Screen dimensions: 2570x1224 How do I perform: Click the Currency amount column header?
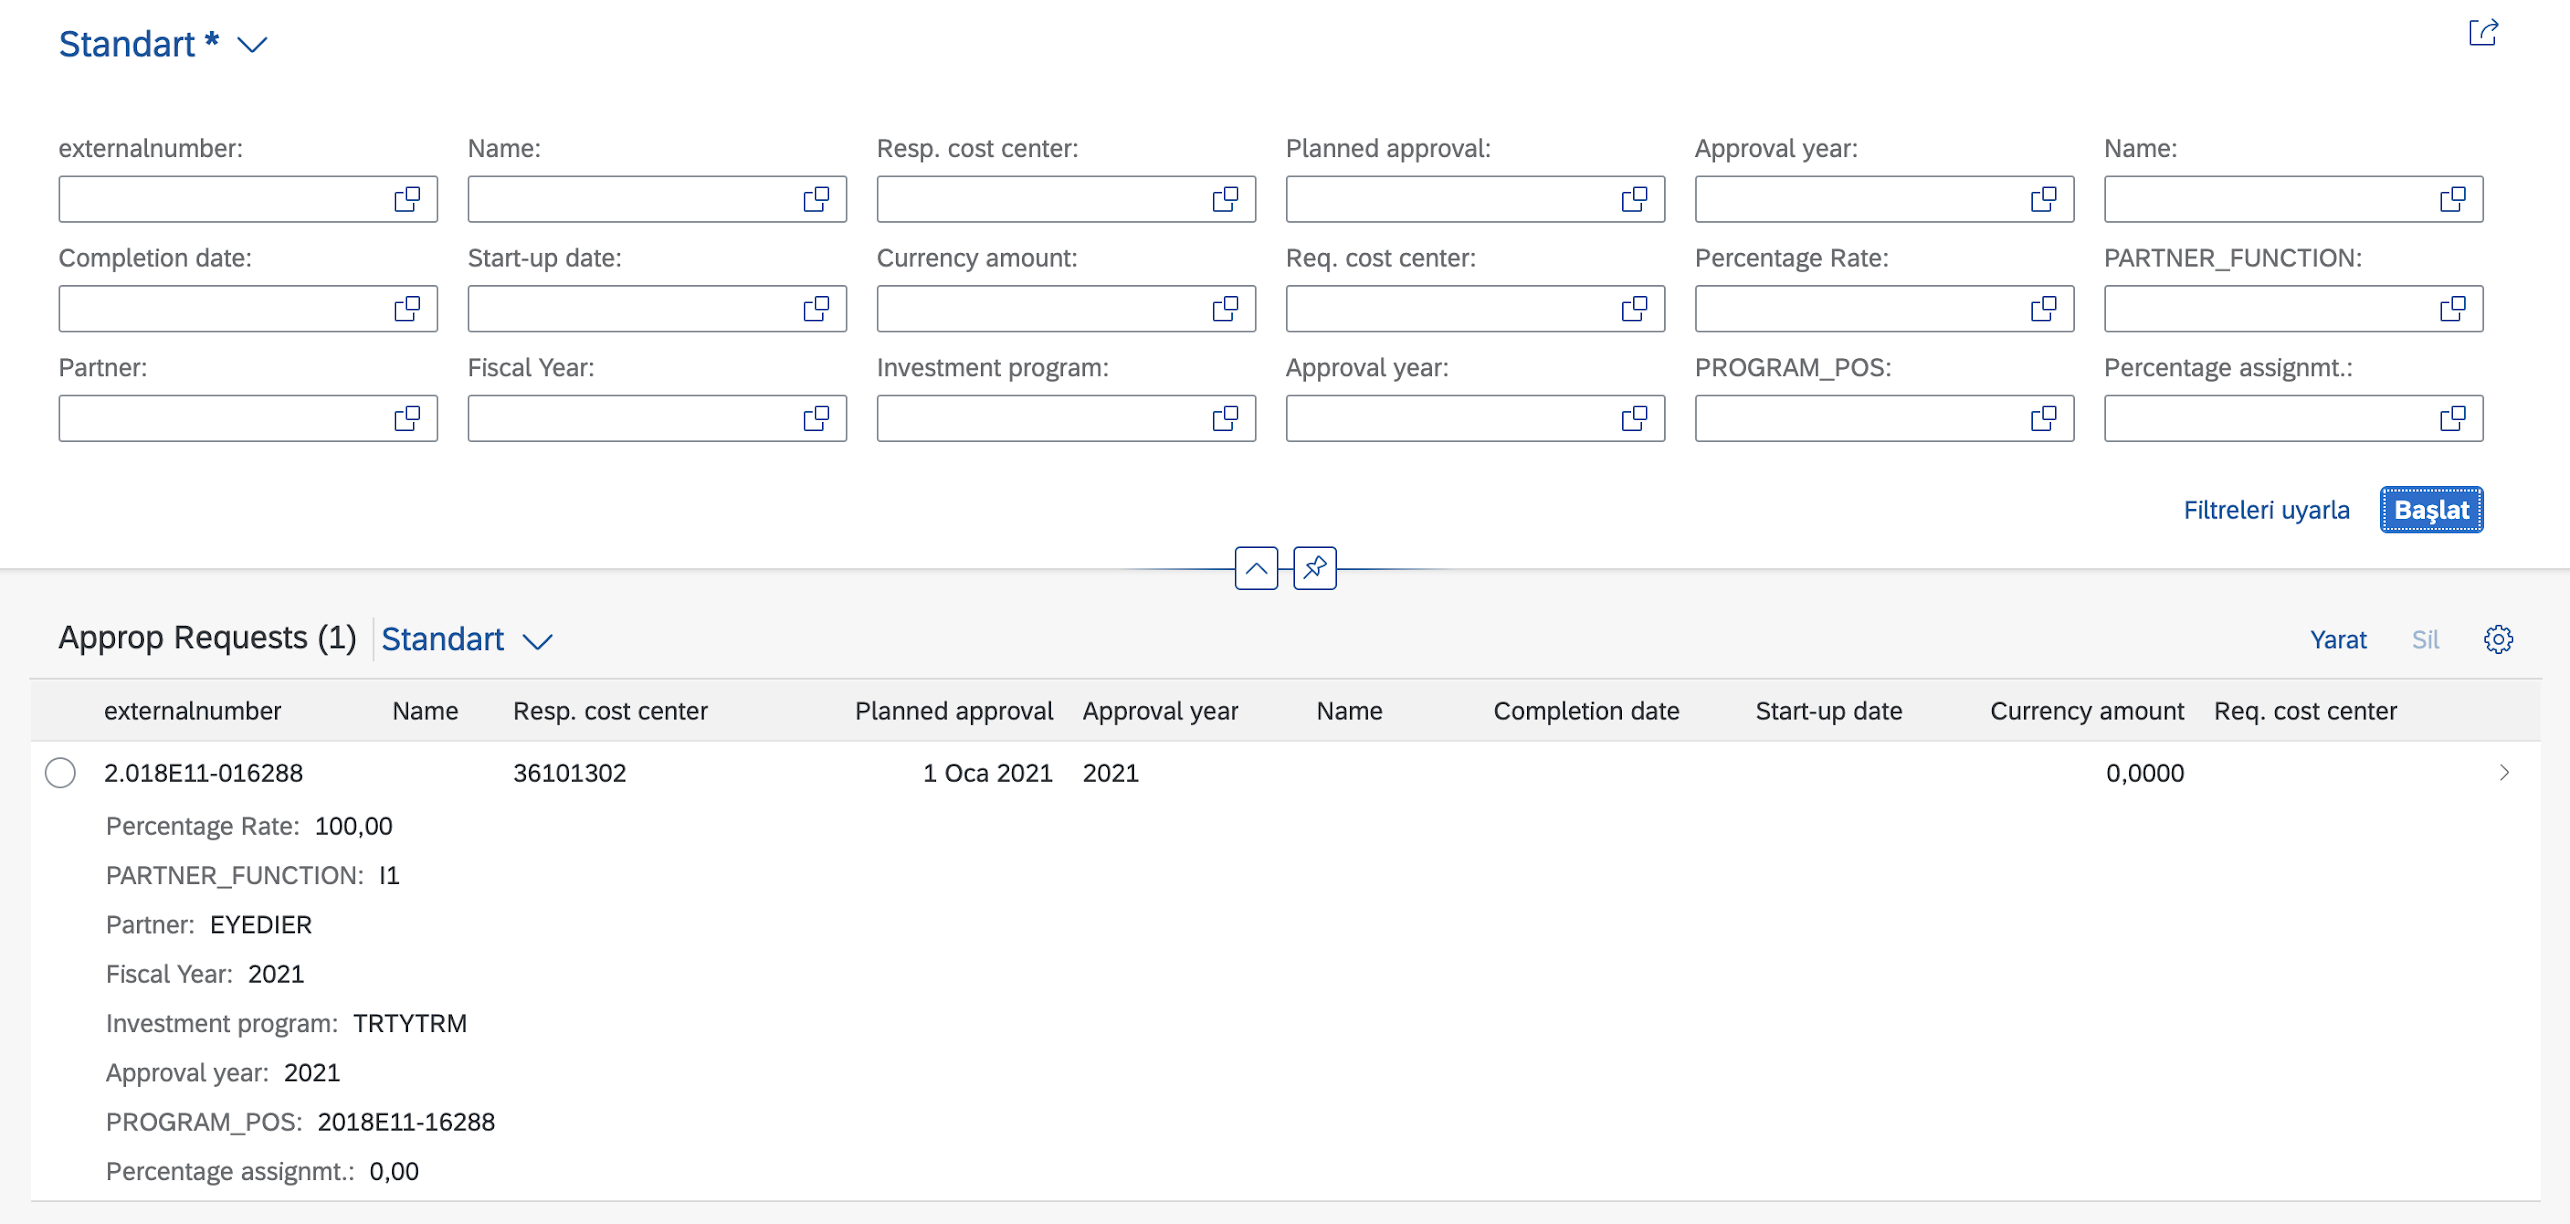click(2086, 711)
